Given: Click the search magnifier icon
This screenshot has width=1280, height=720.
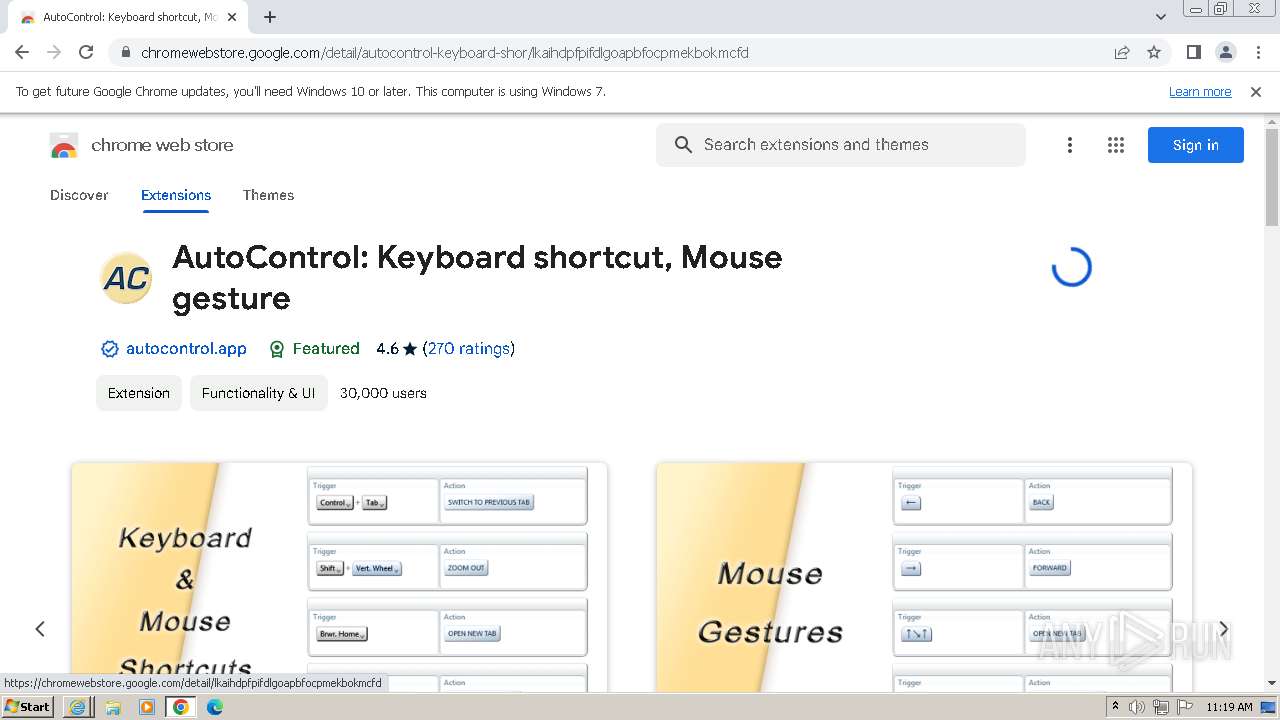Looking at the screenshot, I should pos(683,145).
